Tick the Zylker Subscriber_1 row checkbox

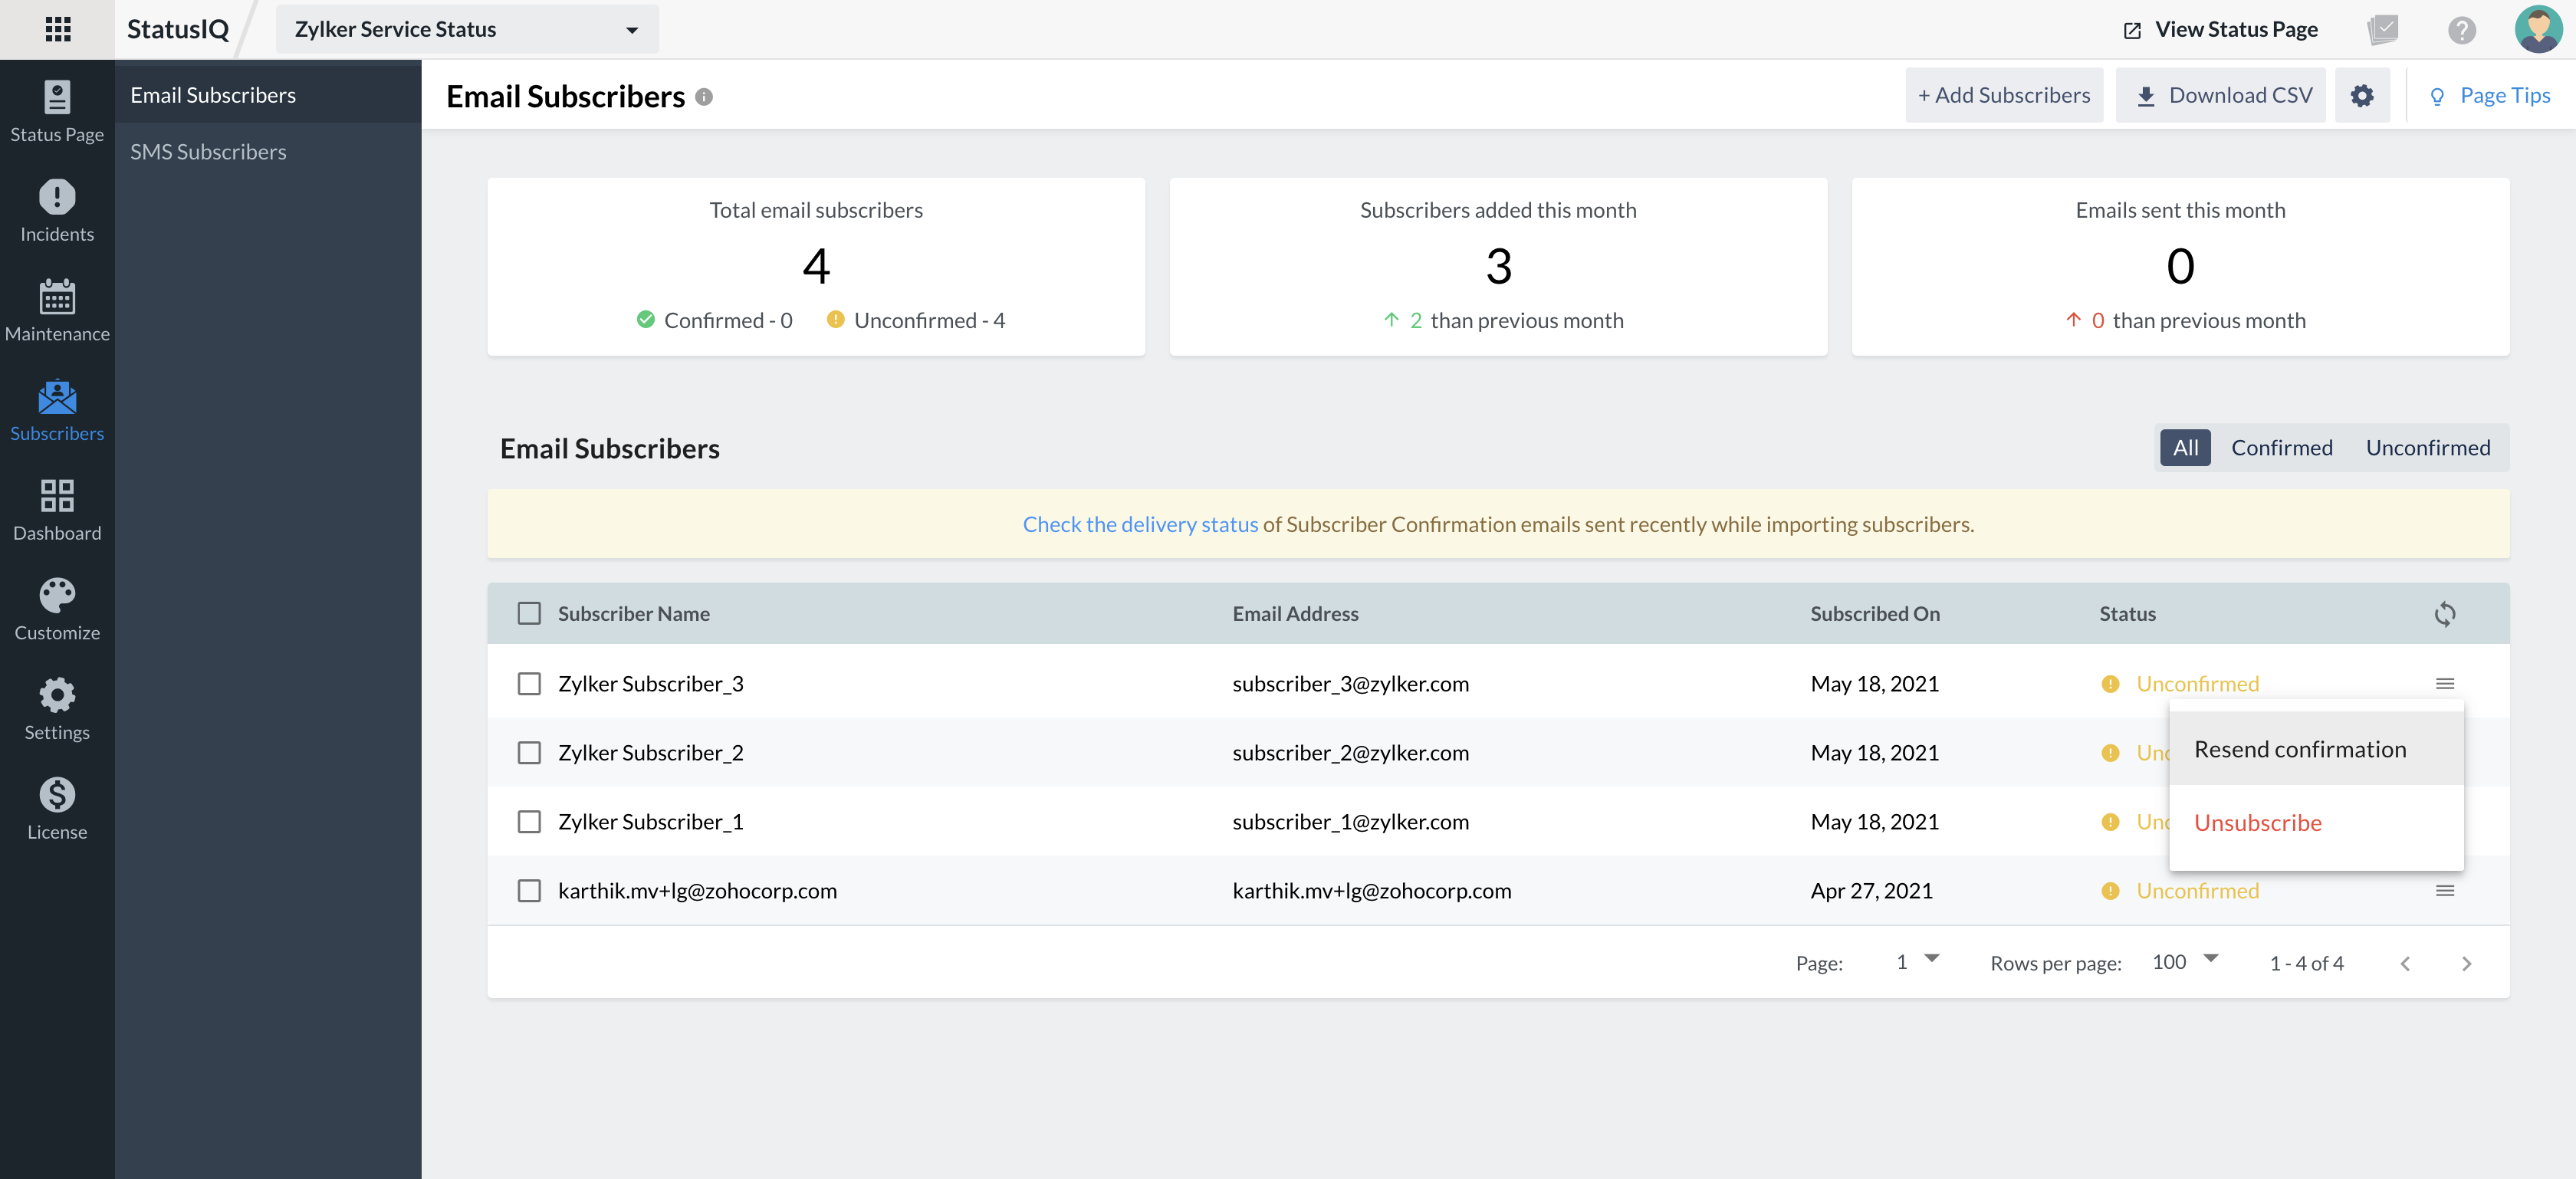tap(529, 822)
